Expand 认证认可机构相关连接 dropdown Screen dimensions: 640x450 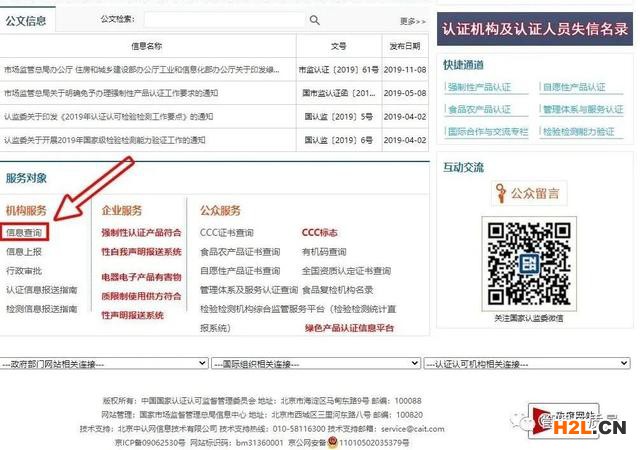(x=527, y=364)
